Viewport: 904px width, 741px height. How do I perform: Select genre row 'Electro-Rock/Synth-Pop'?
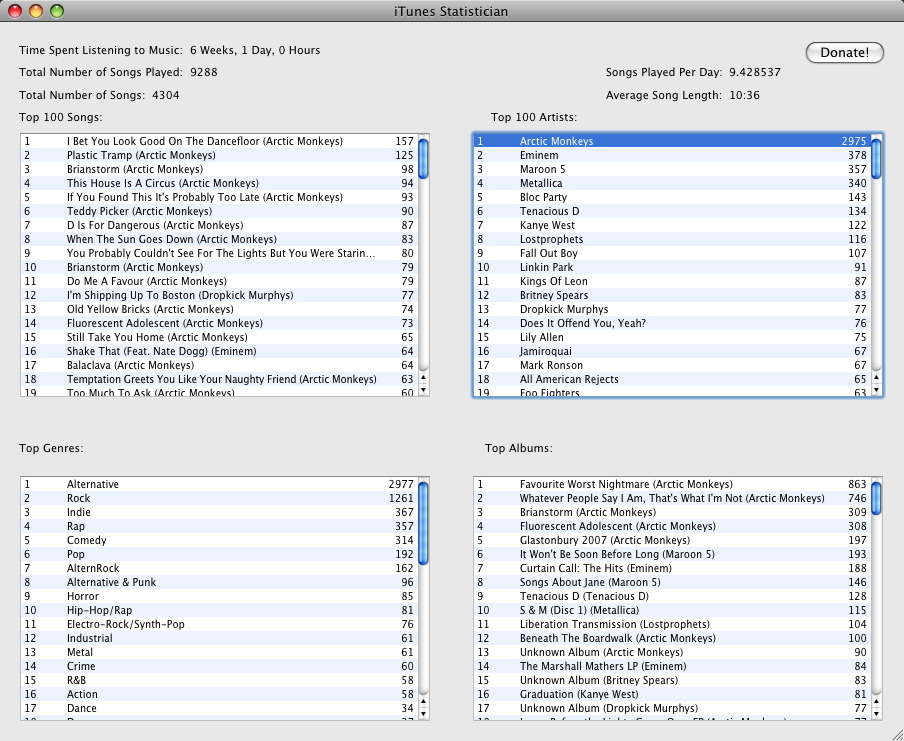(219, 625)
